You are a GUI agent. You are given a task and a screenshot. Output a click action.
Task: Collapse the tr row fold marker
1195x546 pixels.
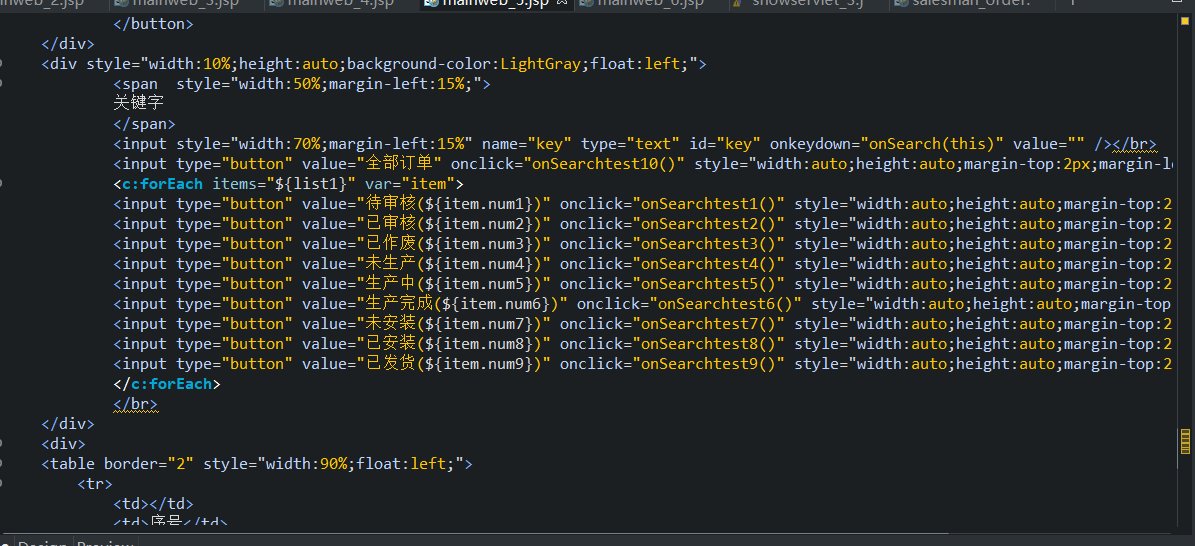click(3, 484)
